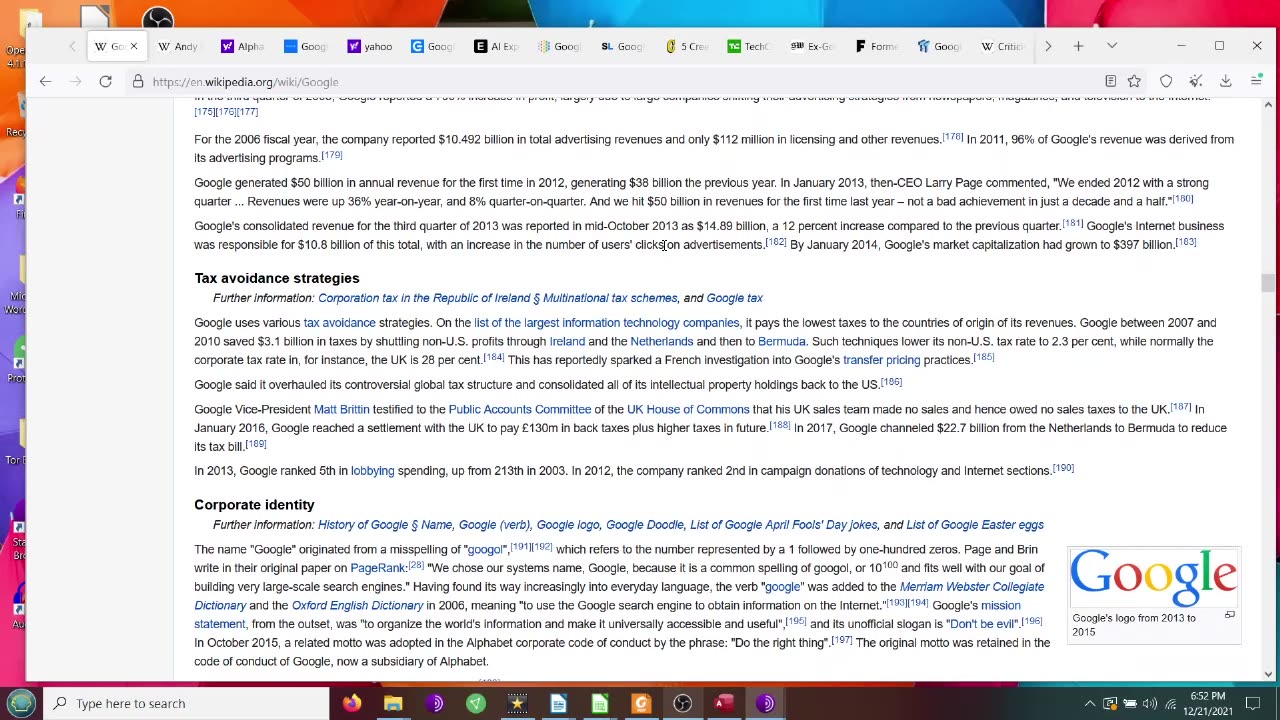Viewport: 1280px width, 720px height.
Task: Open the Public Accounts Committee link
Action: (520, 409)
